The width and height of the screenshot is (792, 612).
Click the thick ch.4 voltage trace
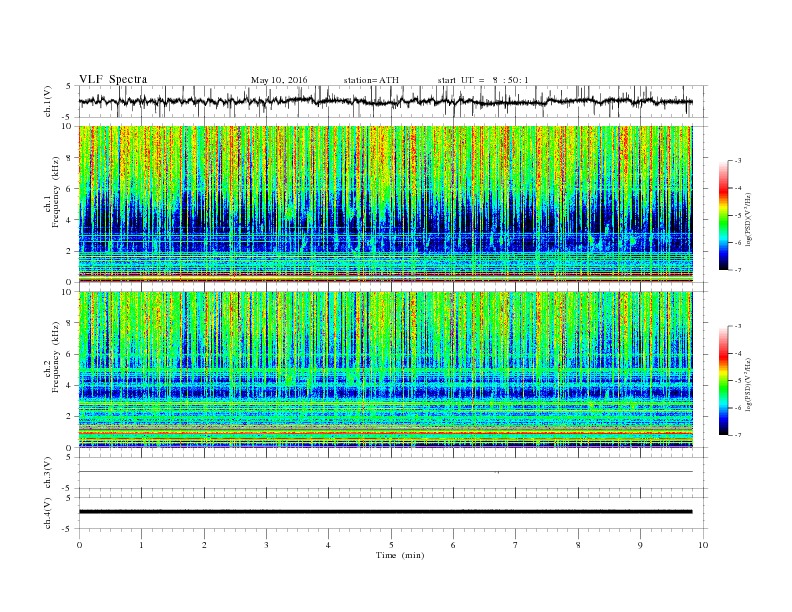[385, 512]
